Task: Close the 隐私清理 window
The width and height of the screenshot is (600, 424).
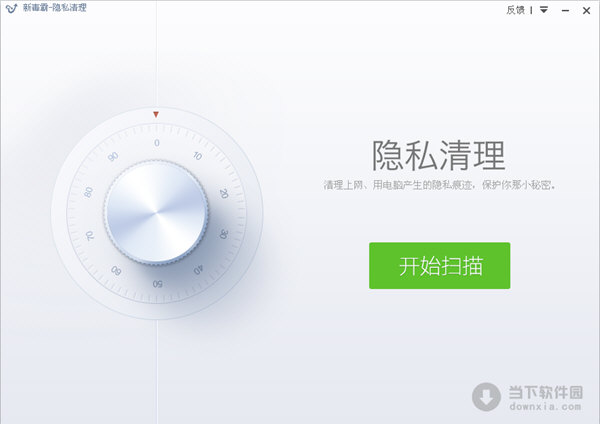Action: [586, 11]
